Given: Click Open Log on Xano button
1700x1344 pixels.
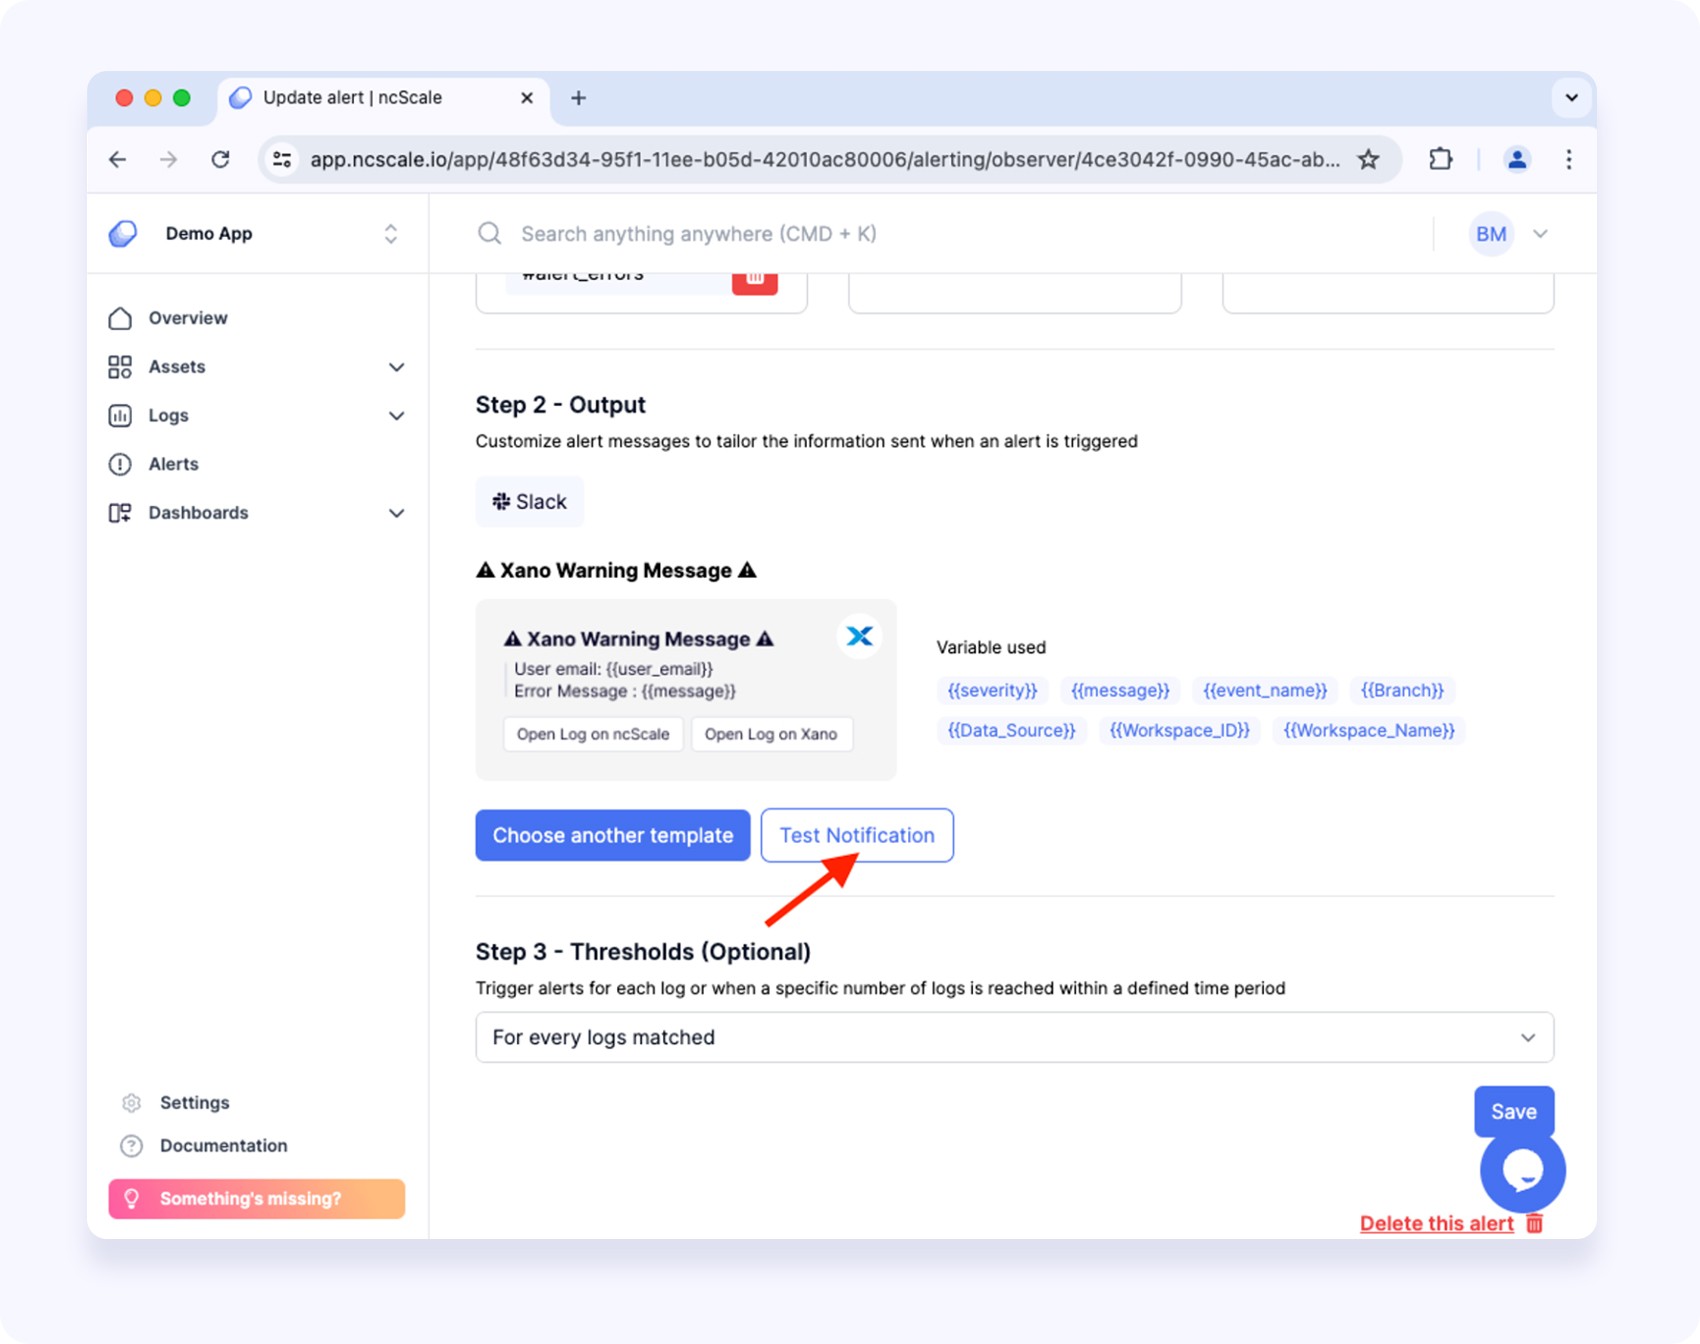Looking at the screenshot, I should click(771, 734).
